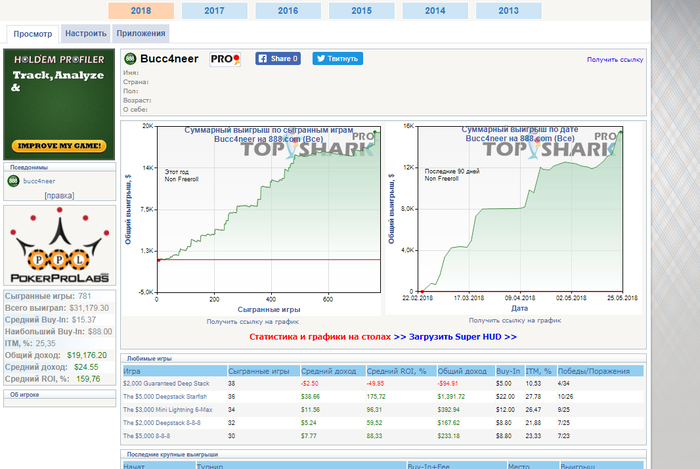Select the 2013 year tab
The image size is (700, 469).
(x=508, y=11)
